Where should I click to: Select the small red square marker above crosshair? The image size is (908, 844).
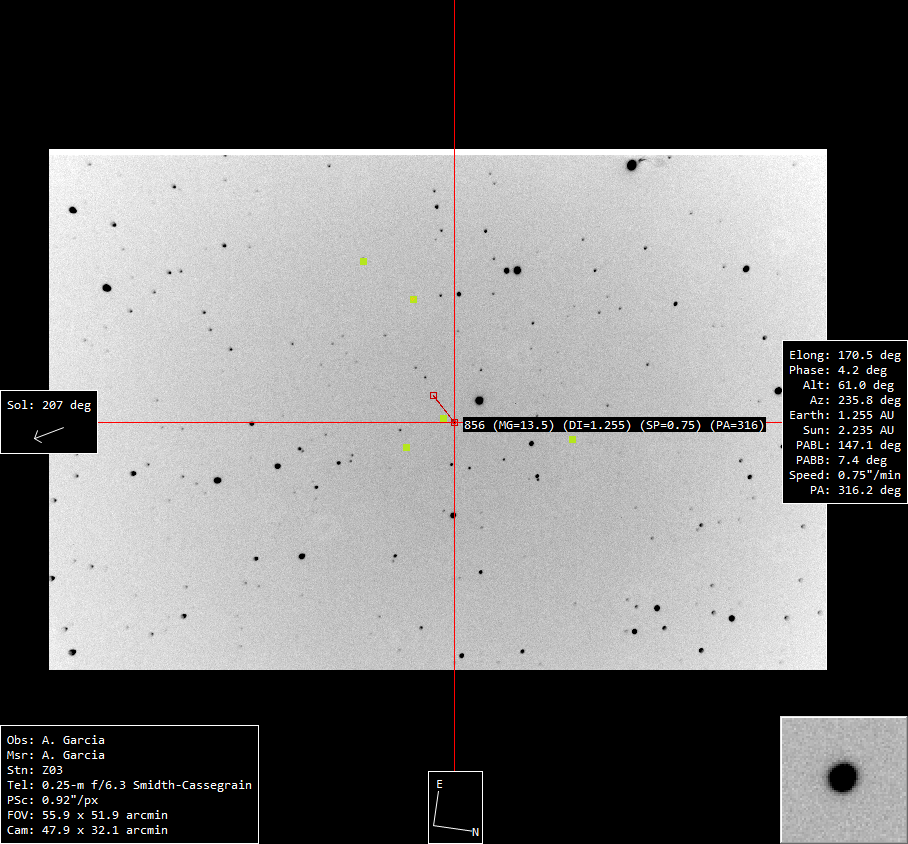(x=433, y=394)
